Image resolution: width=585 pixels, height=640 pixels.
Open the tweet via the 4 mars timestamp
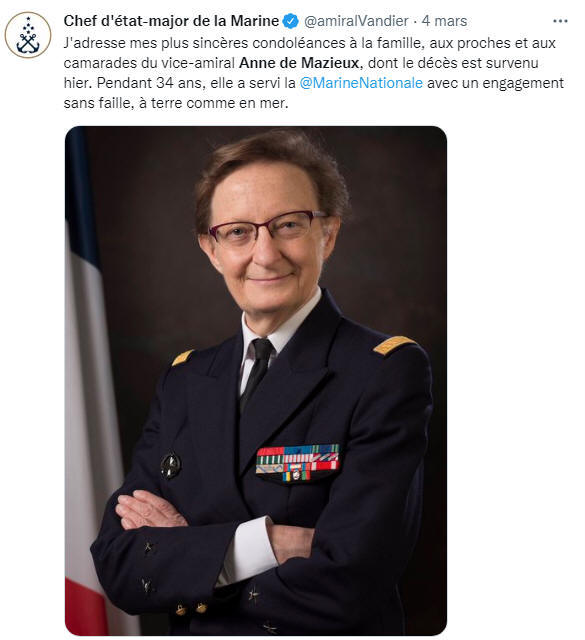(445, 21)
